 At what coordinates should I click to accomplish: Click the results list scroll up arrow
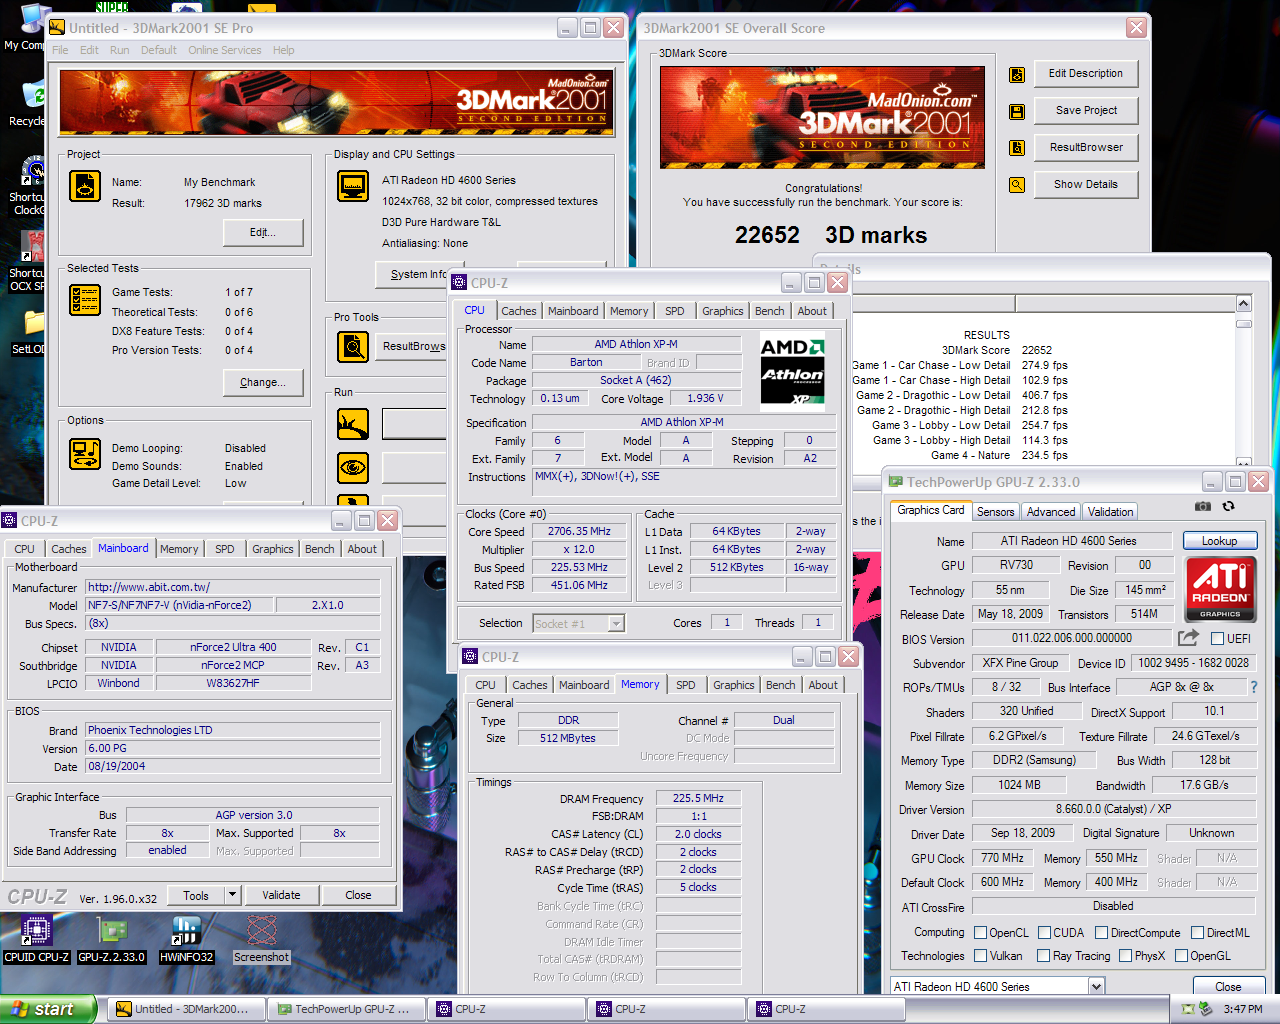point(1243,303)
